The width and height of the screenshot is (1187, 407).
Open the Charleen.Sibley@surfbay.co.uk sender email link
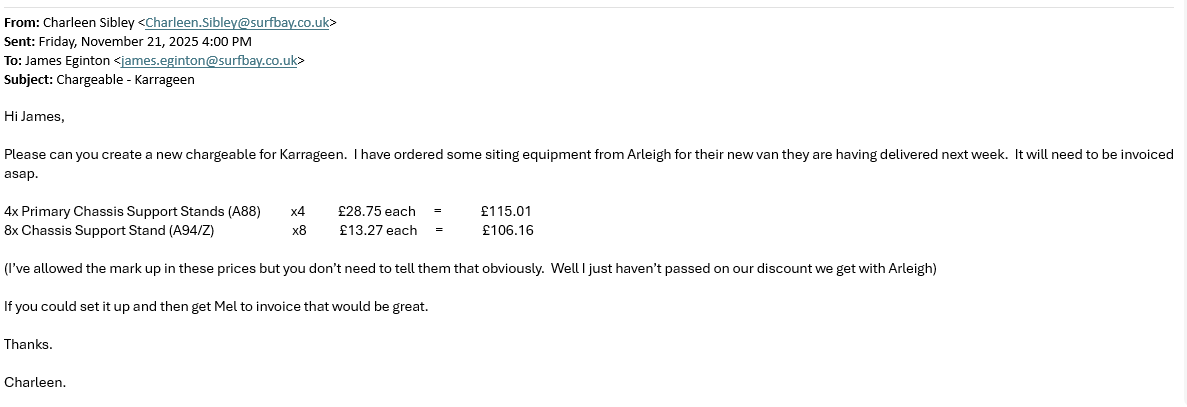pyautogui.click(x=237, y=22)
